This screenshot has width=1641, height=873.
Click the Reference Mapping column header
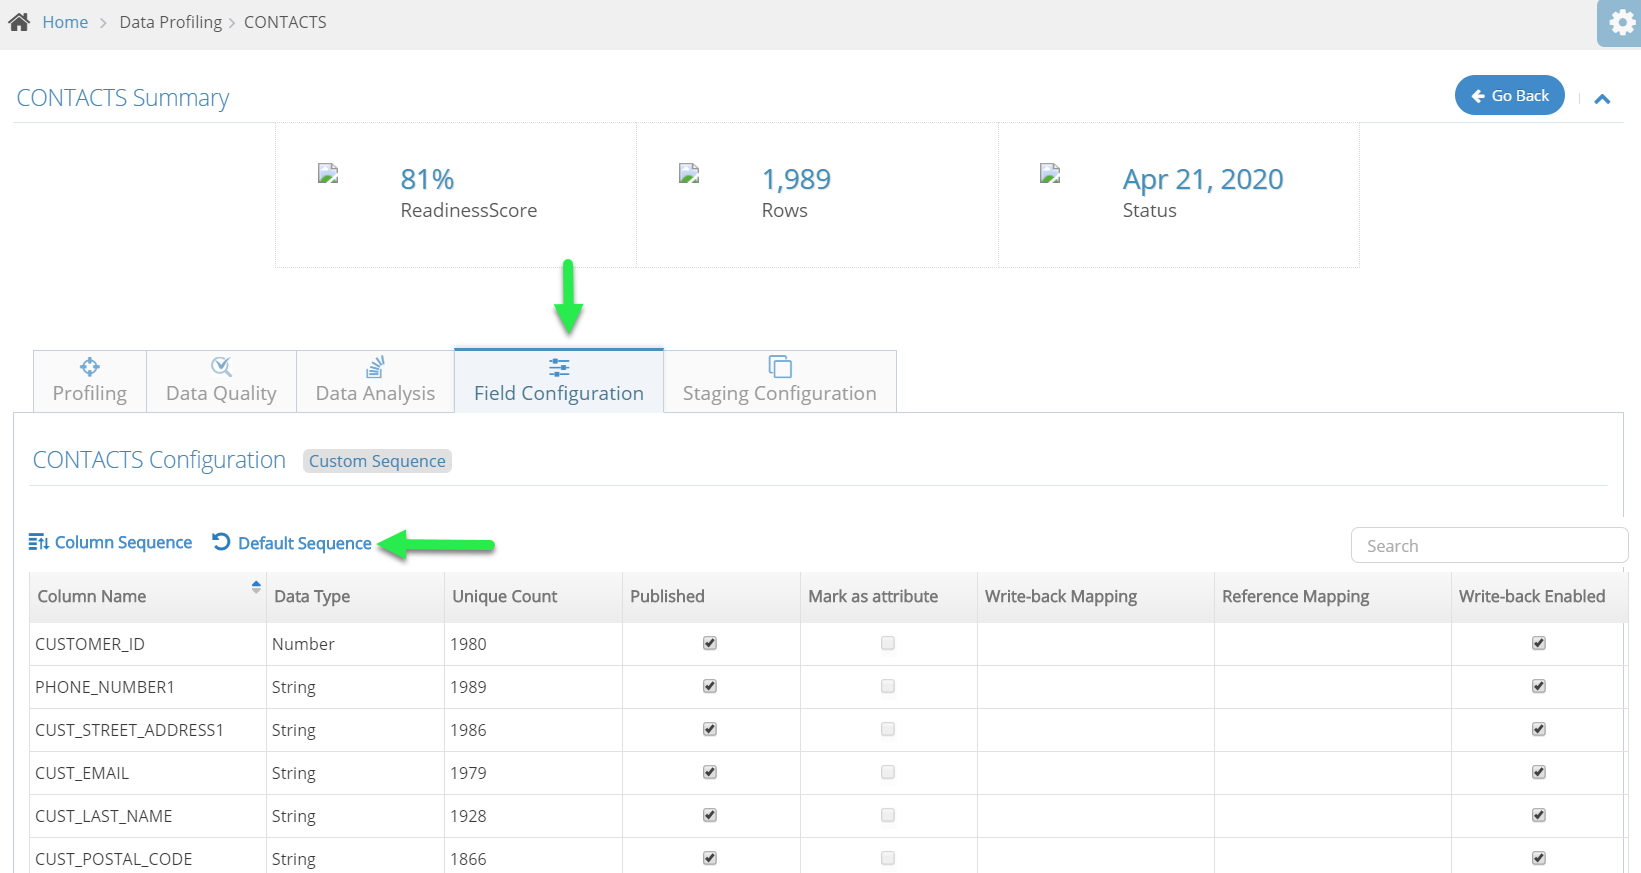pos(1333,597)
